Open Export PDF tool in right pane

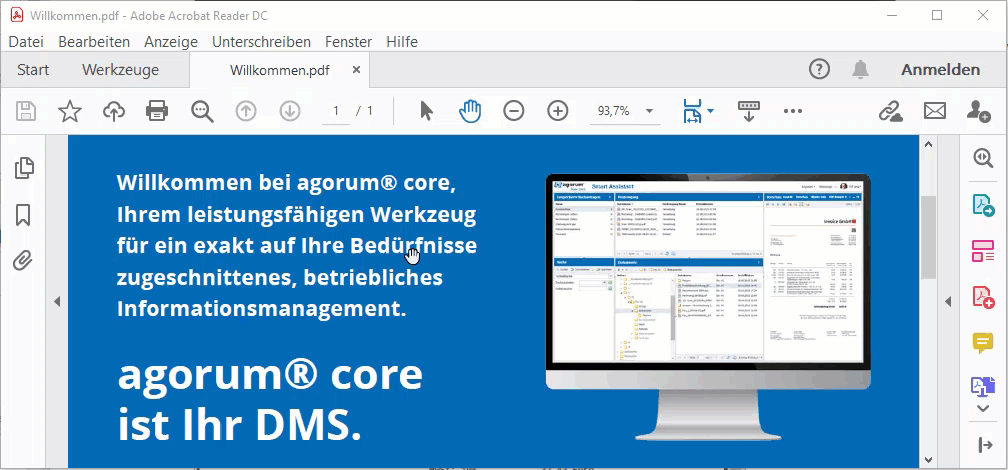point(983,205)
